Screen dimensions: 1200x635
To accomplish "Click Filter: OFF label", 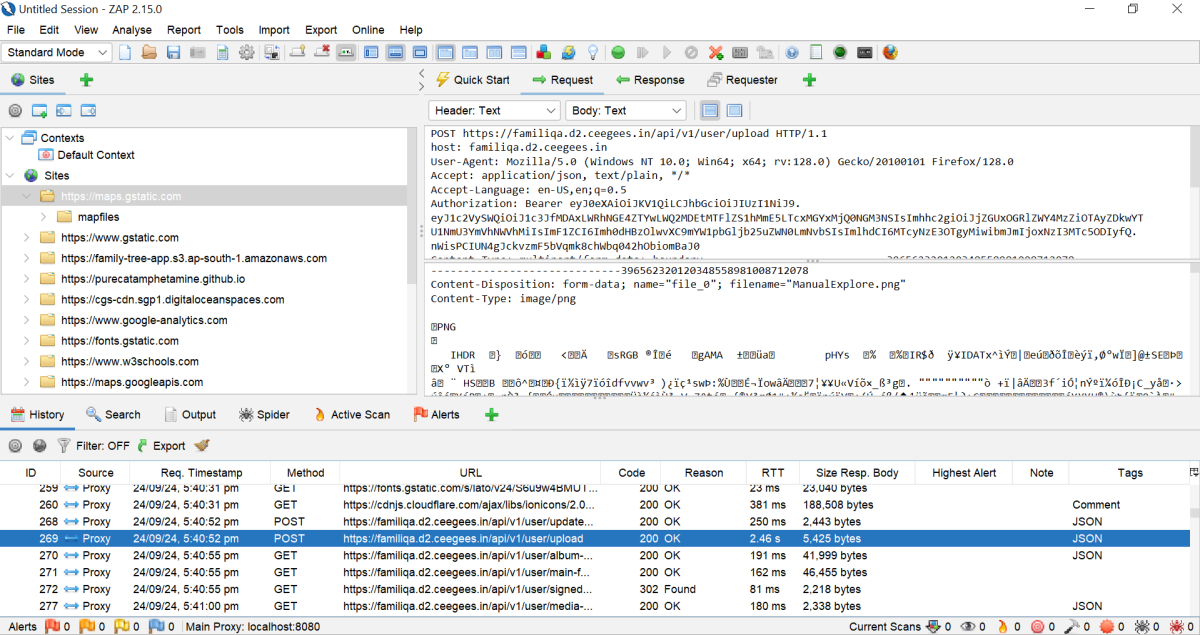I will click(x=103, y=446).
